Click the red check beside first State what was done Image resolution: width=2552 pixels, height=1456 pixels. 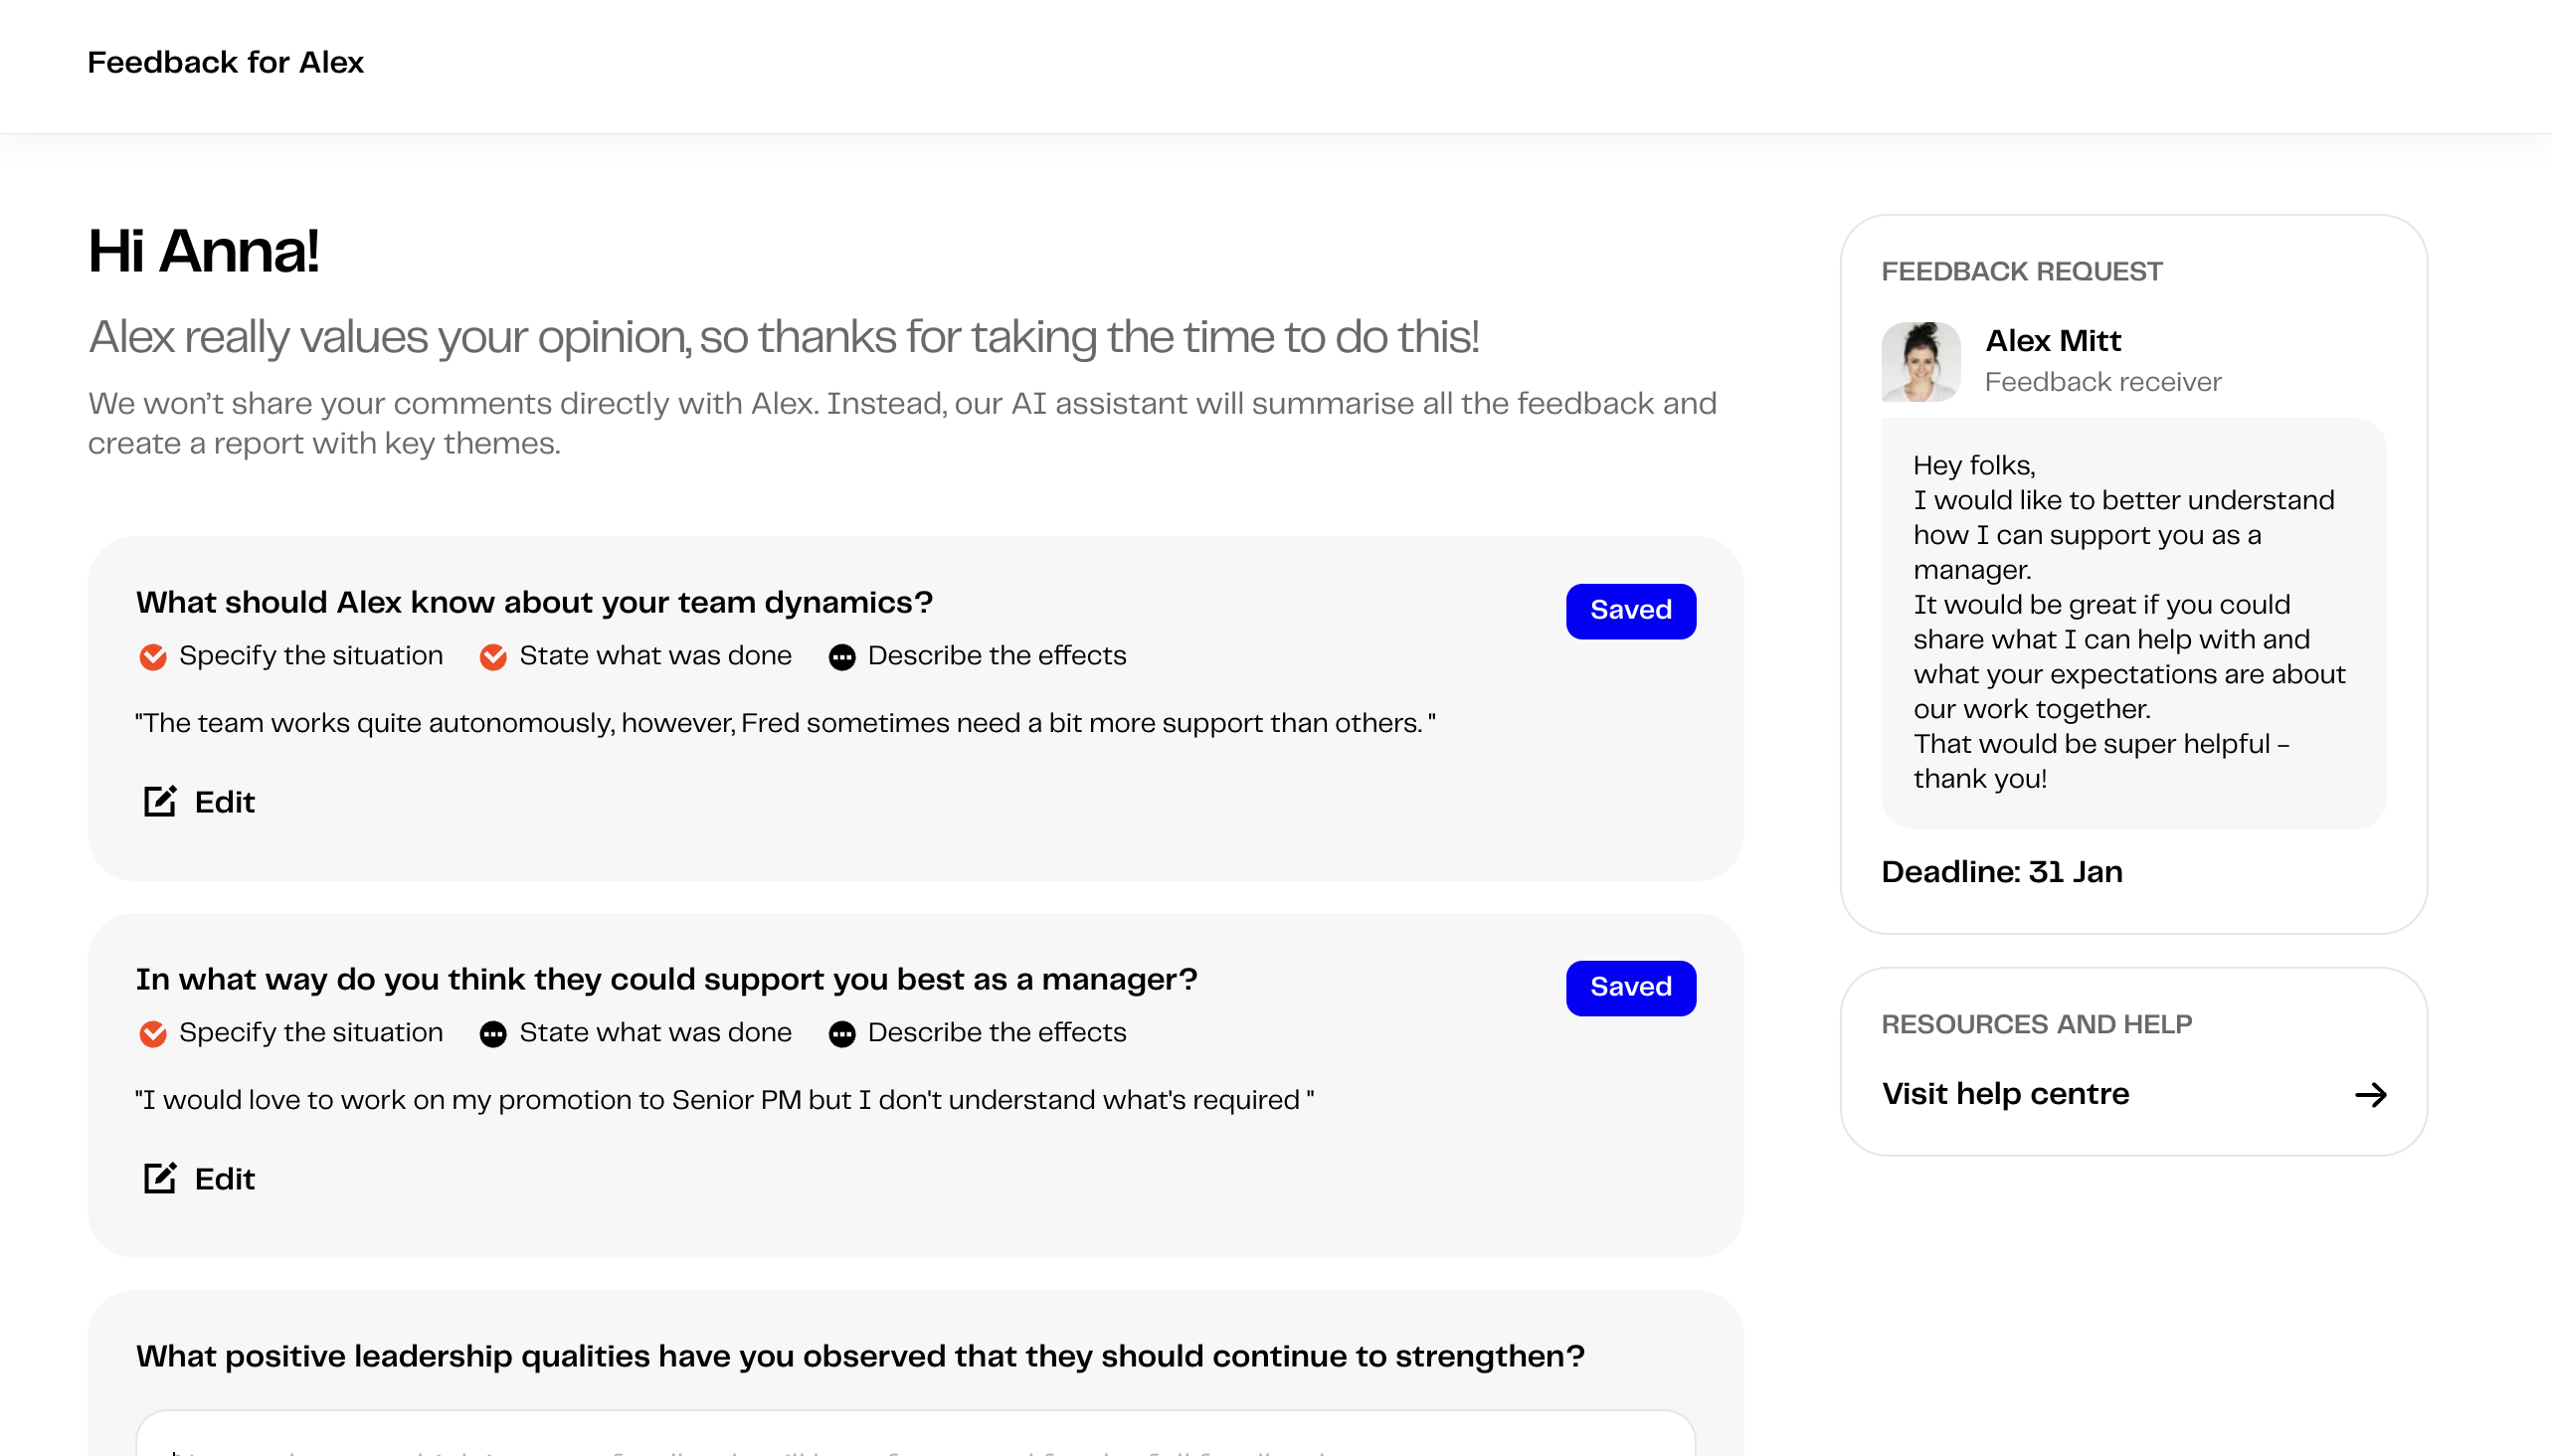click(493, 657)
